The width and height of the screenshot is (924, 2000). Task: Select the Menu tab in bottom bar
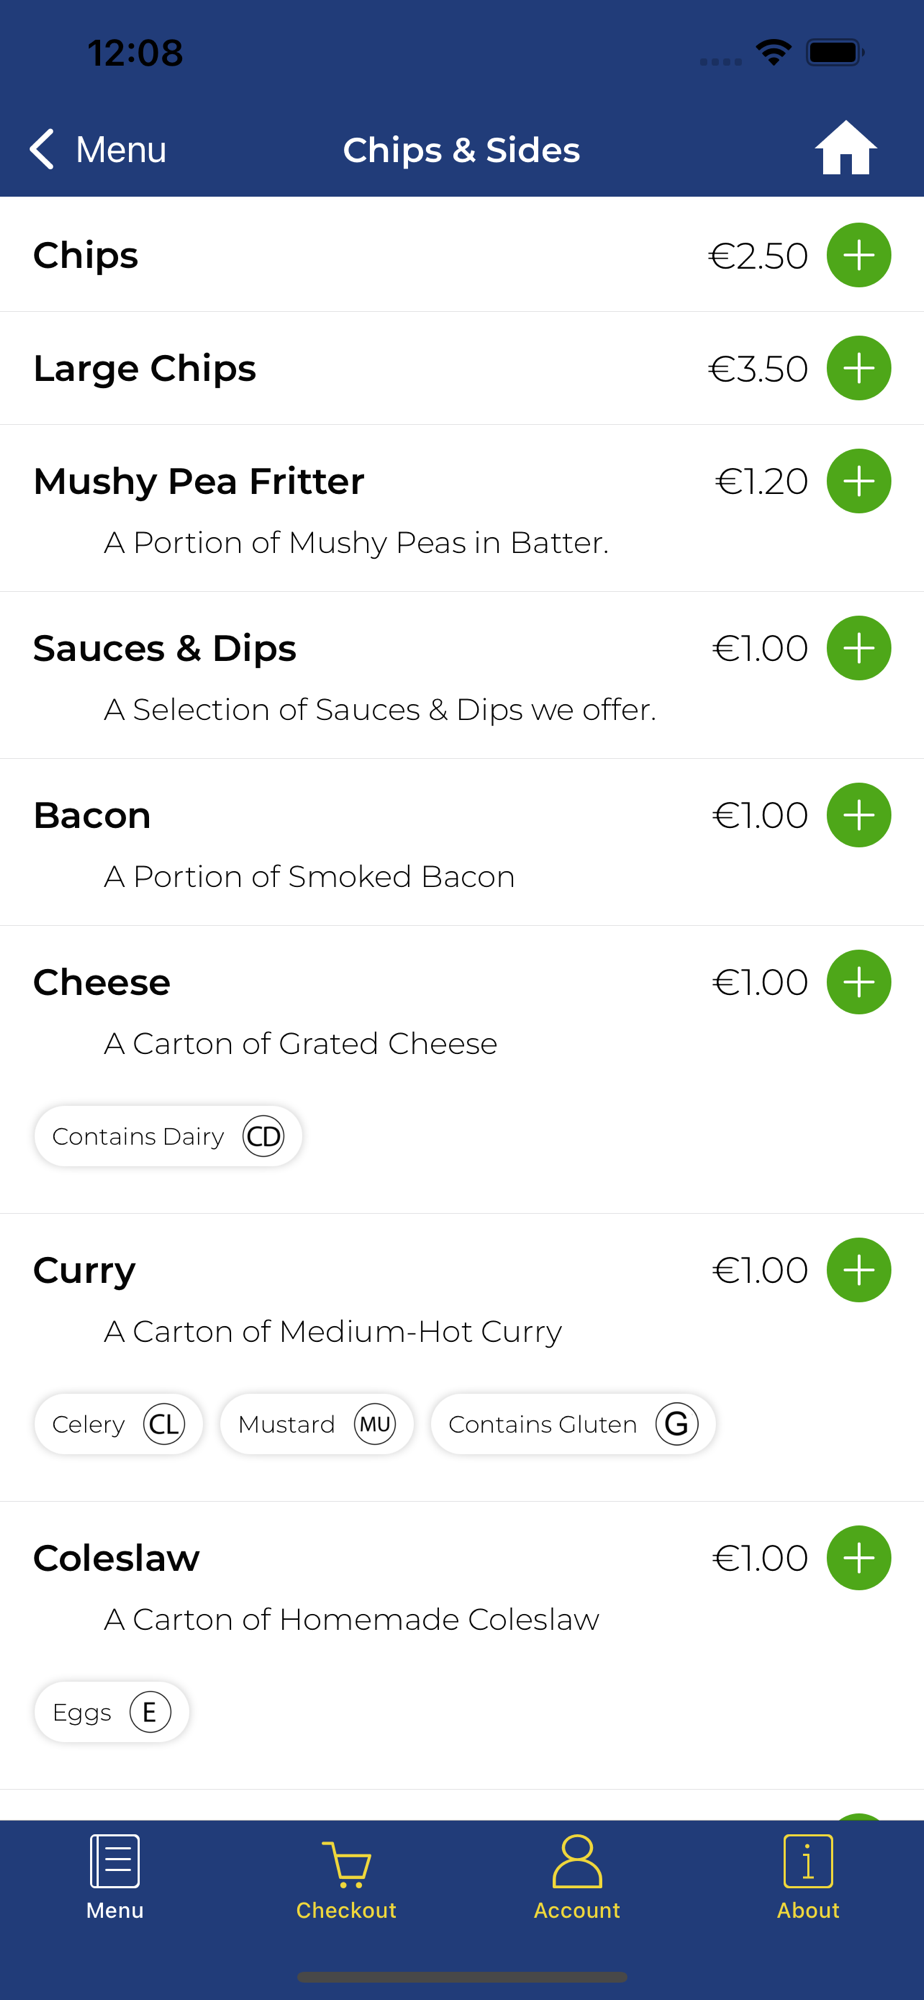pyautogui.click(x=115, y=1878)
